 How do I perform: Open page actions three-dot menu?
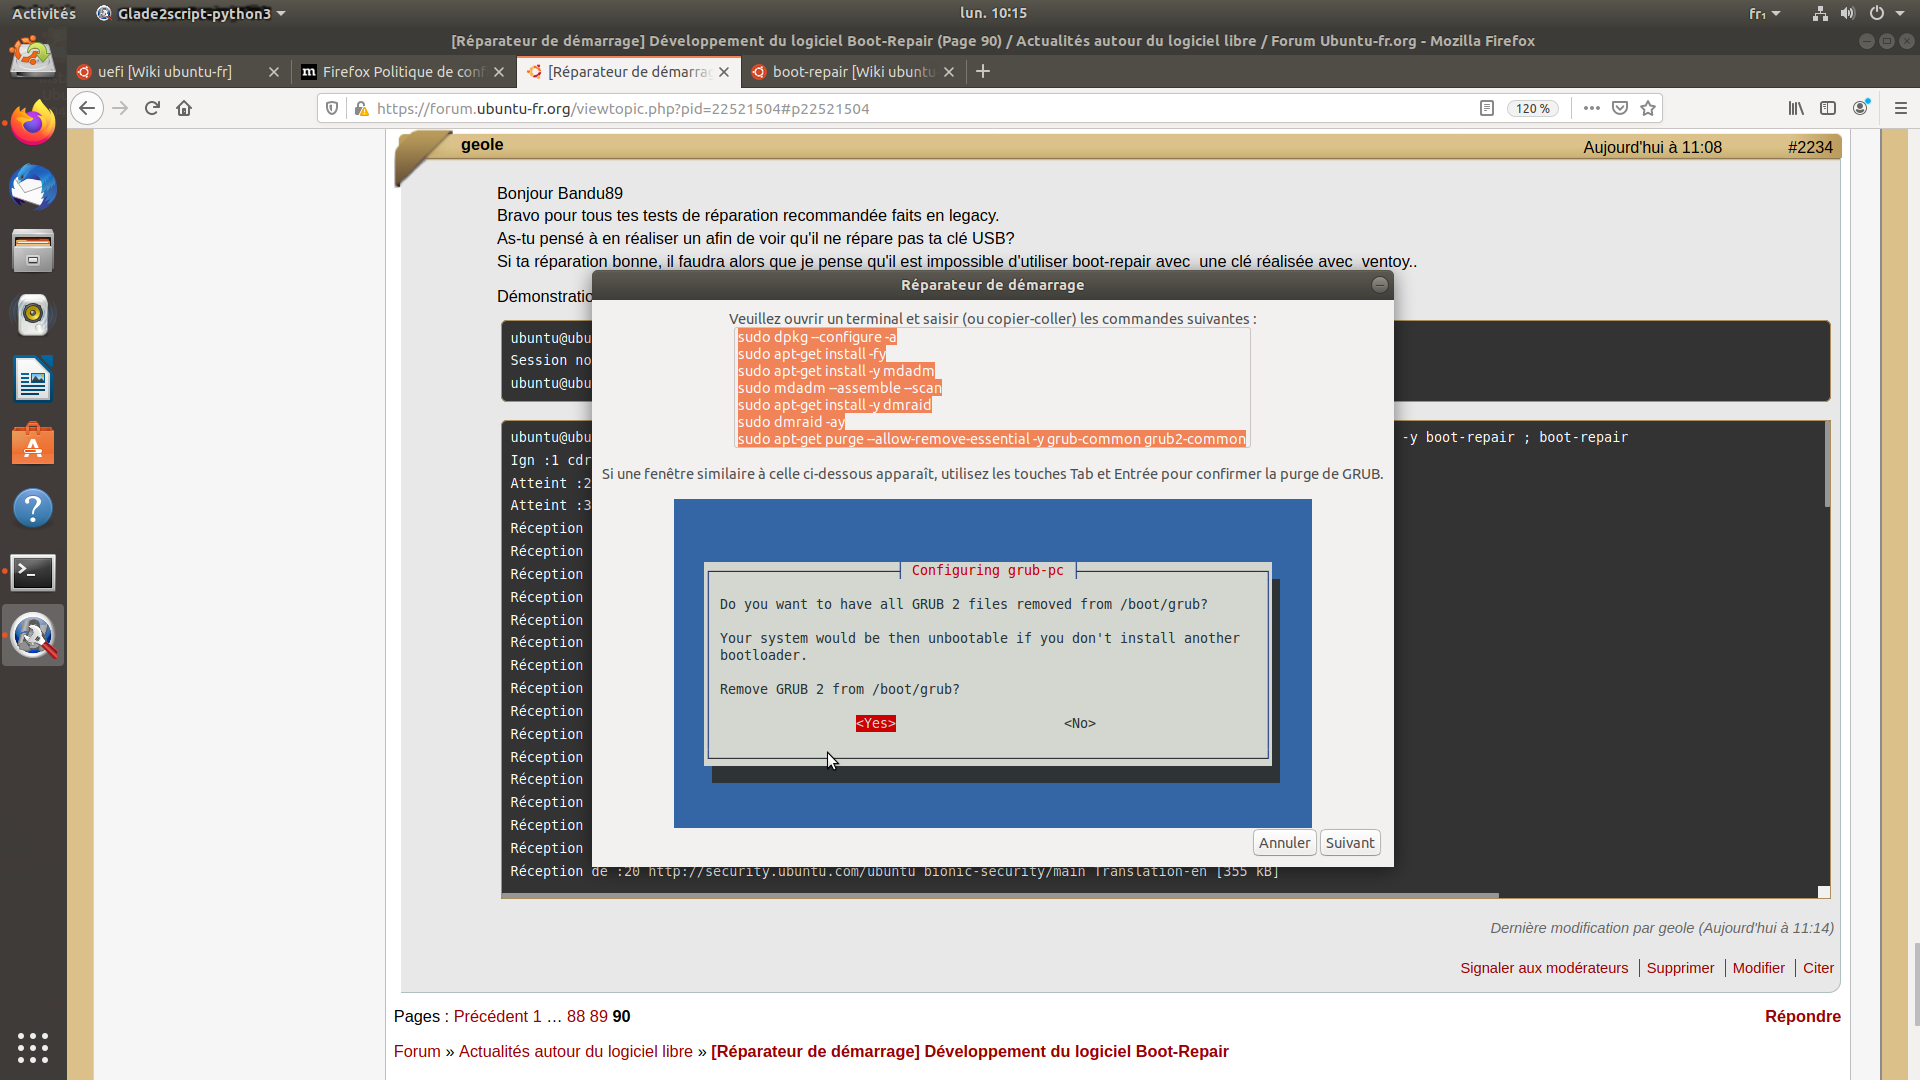tap(1592, 108)
